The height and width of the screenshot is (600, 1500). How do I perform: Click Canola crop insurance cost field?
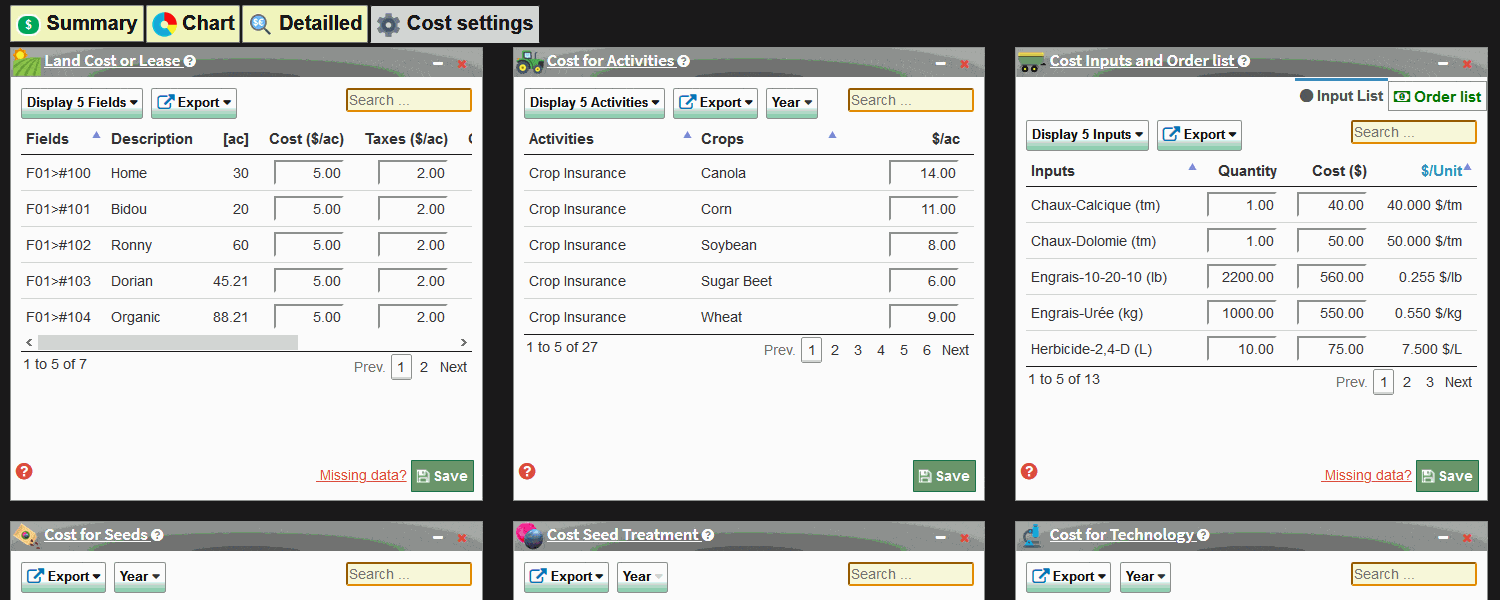pos(924,173)
